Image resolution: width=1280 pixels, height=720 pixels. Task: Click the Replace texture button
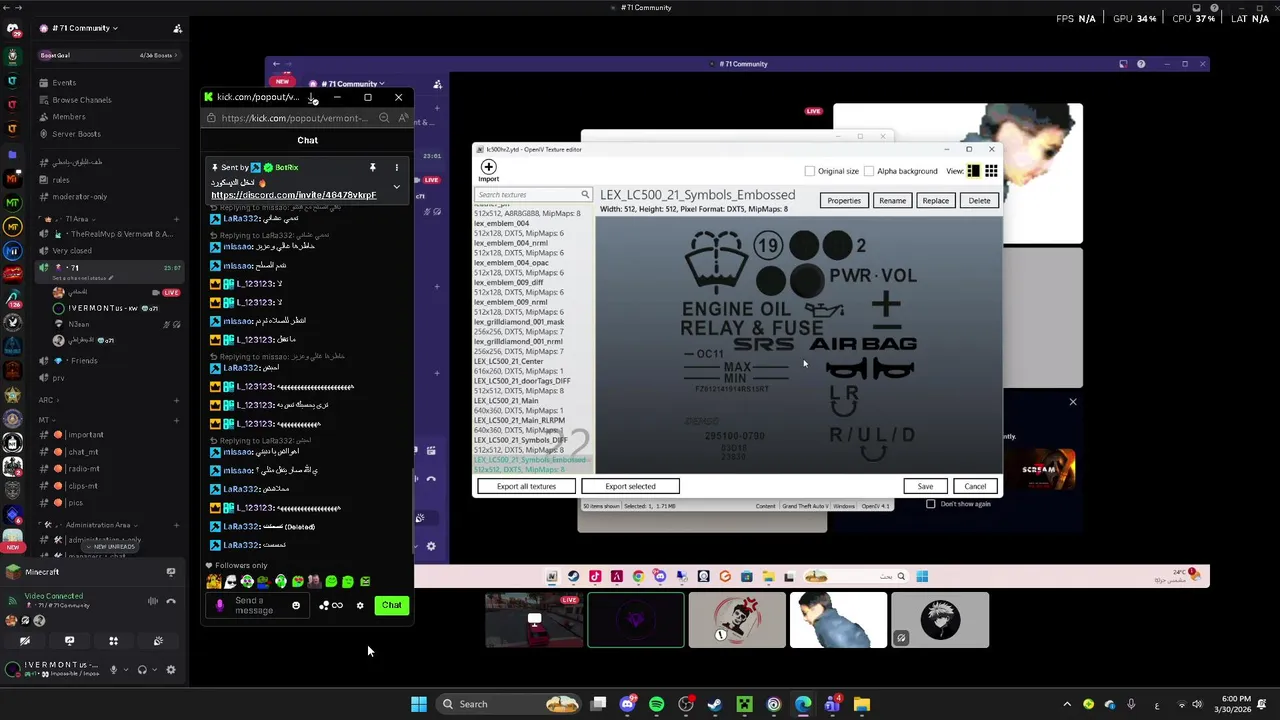(936, 200)
